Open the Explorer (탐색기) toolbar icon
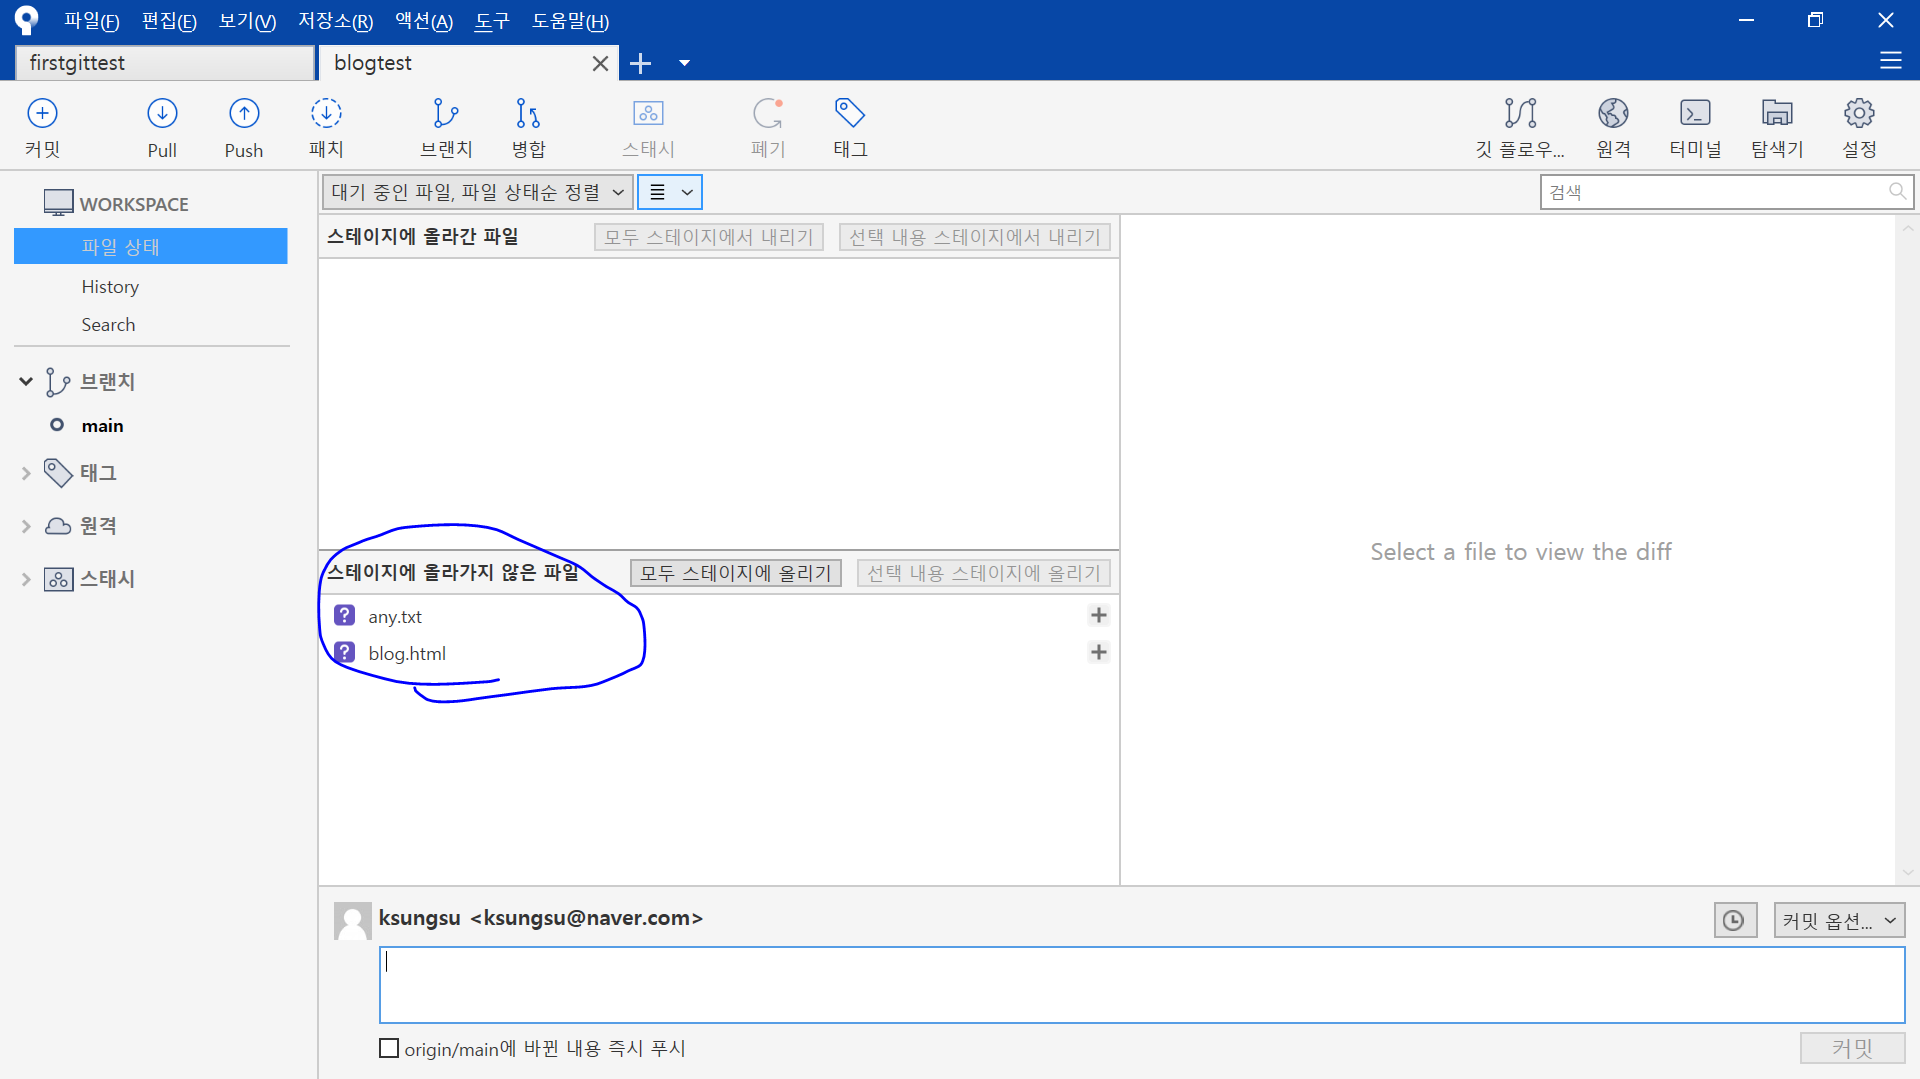This screenshot has width=1920, height=1079. pos(1777,127)
